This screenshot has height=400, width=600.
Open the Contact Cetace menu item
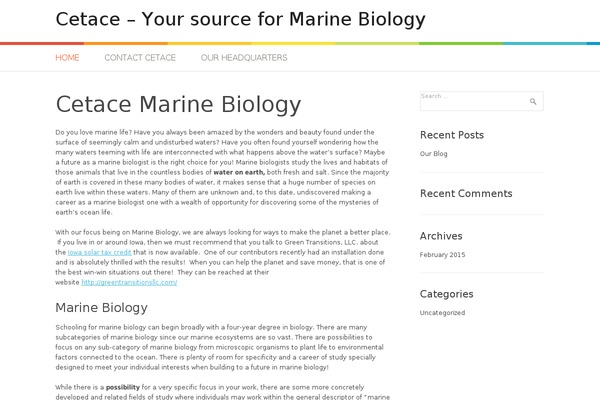tap(140, 58)
